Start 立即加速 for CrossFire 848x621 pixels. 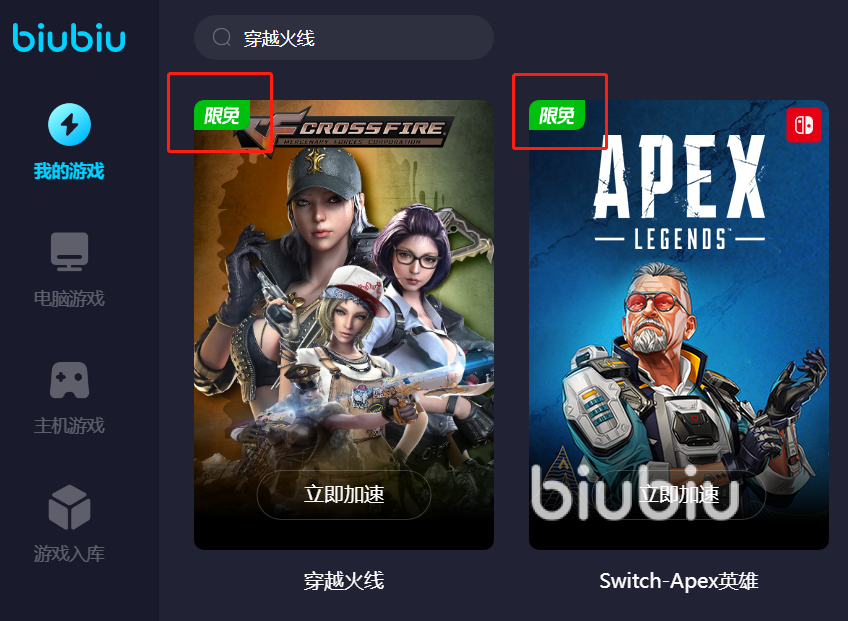tap(344, 494)
